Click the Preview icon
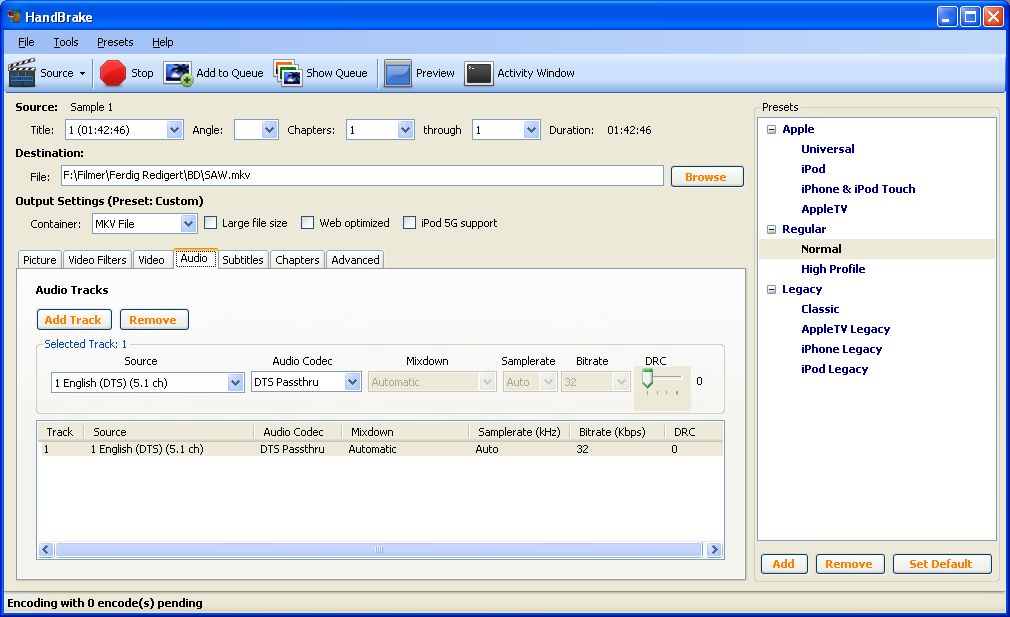Viewport: 1010px width, 617px height. (397, 73)
